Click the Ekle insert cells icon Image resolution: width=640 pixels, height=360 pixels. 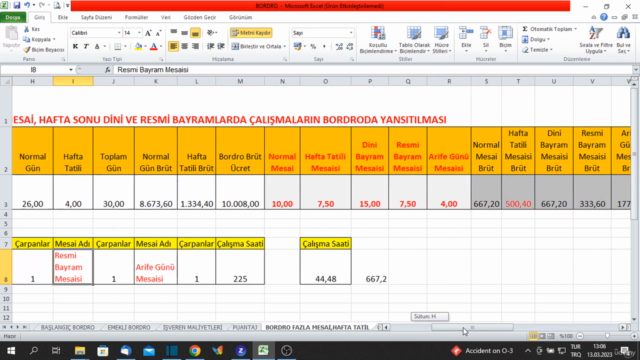[466, 33]
